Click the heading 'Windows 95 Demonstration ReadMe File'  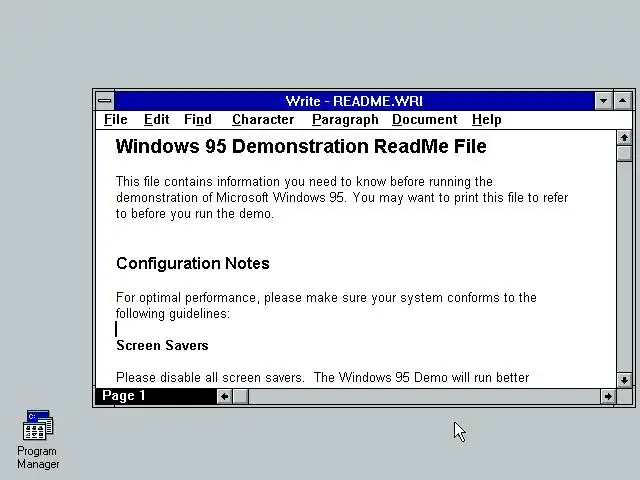pos(301,147)
